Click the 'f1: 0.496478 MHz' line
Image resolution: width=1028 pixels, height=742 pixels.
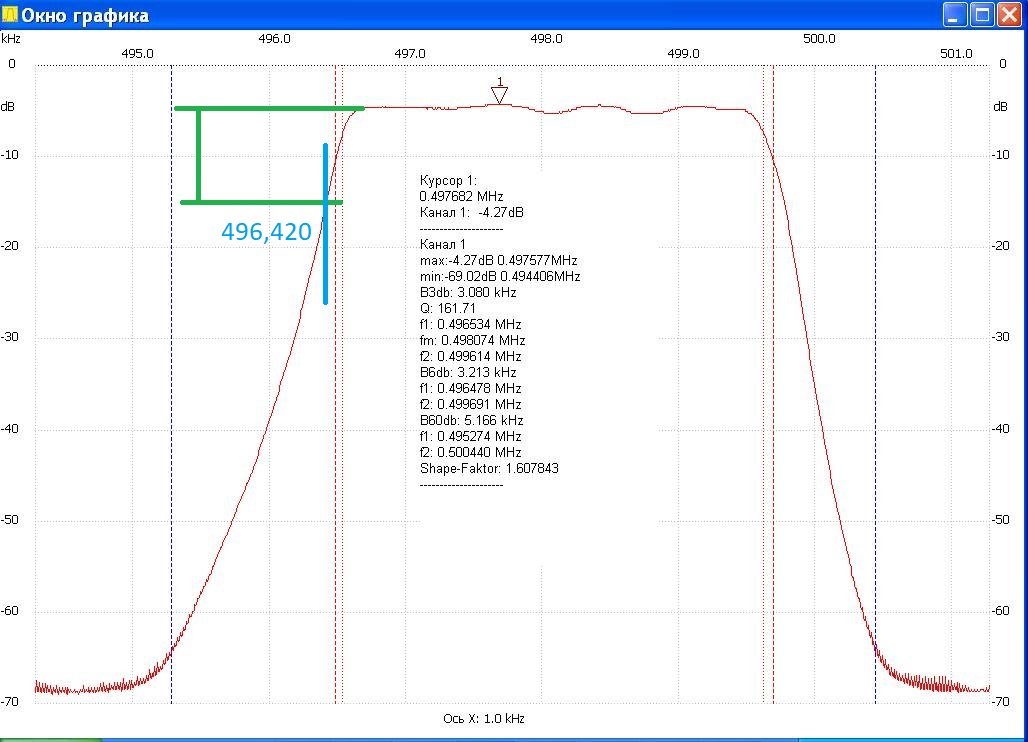470,388
